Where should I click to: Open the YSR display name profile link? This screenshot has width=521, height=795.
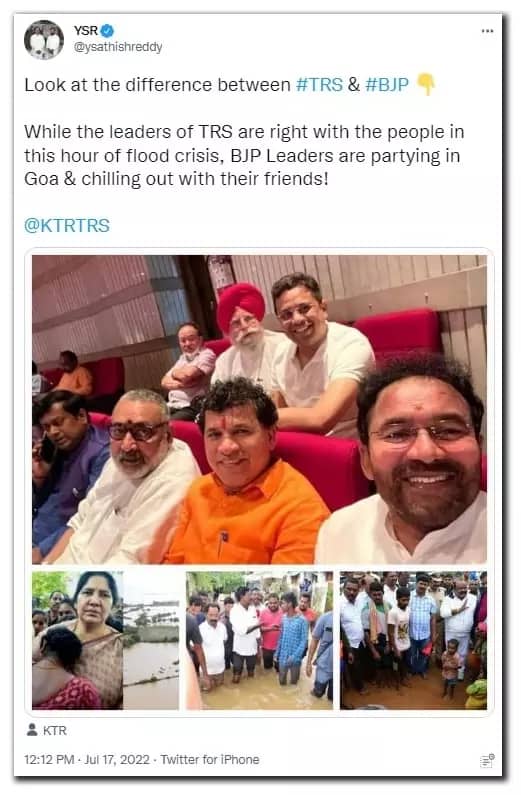[x=86, y=31]
